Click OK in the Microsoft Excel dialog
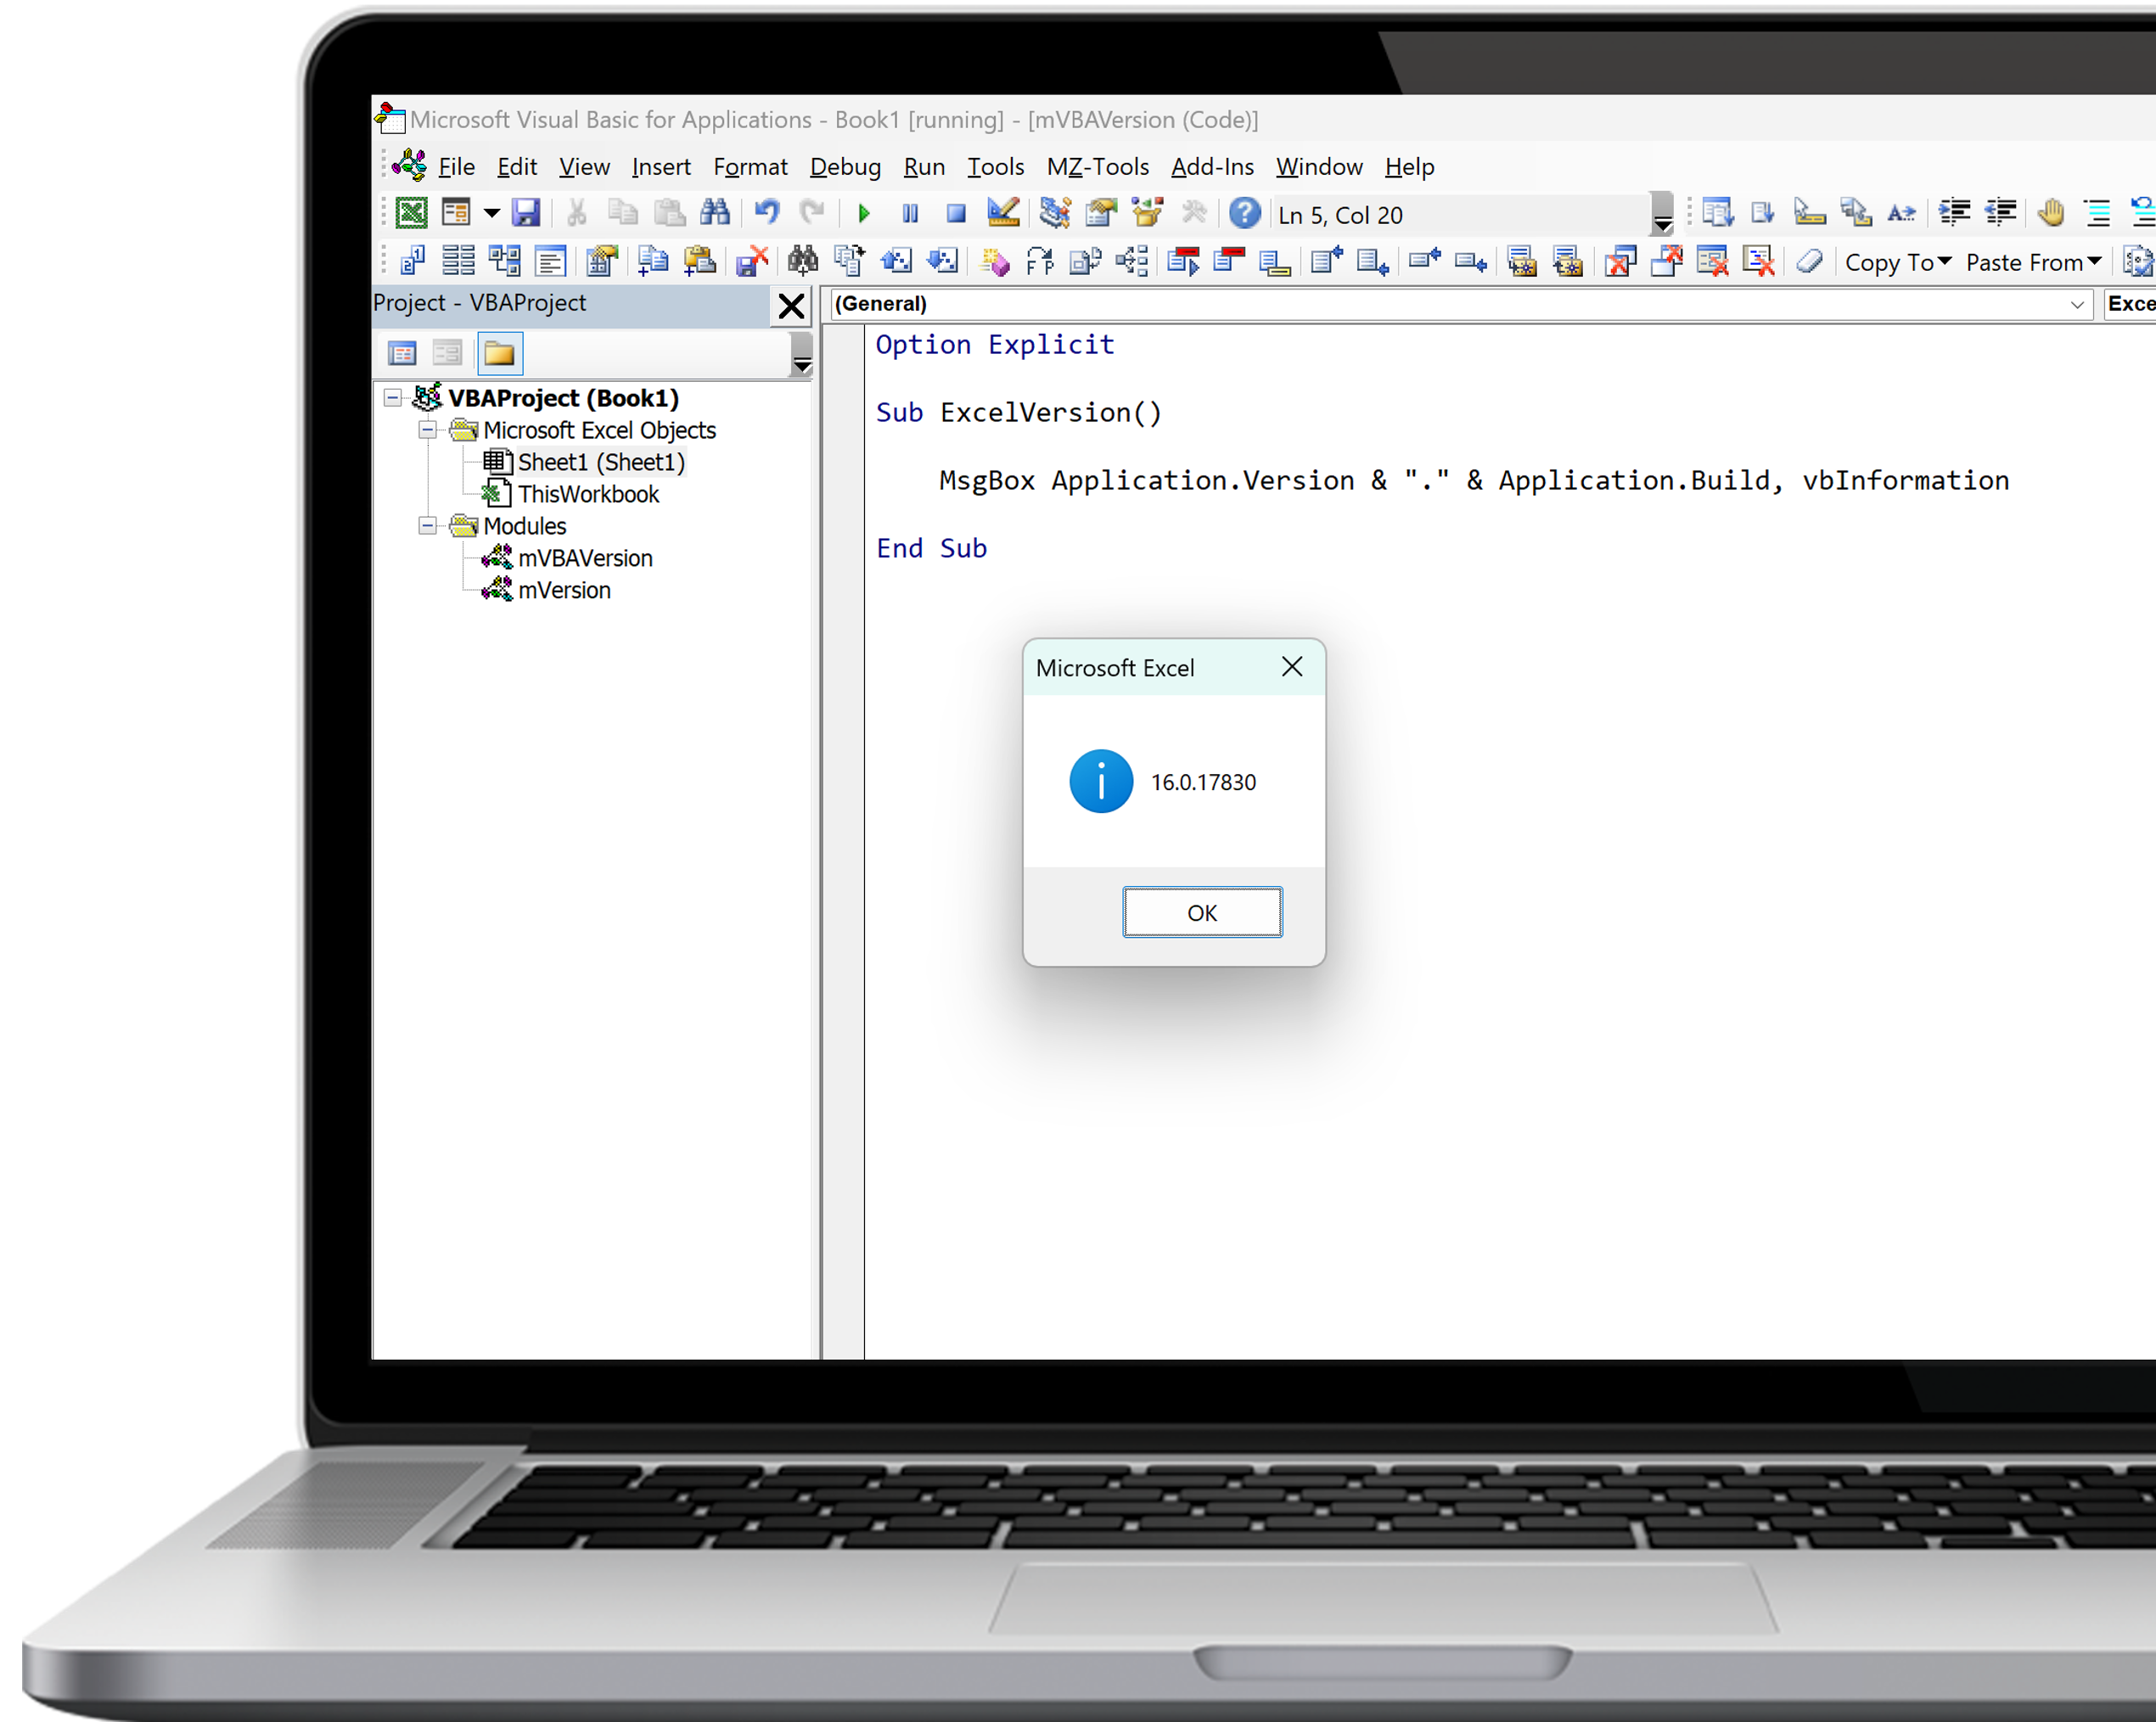The height and width of the screenshot is (1722, 2156). [1202, 913]
